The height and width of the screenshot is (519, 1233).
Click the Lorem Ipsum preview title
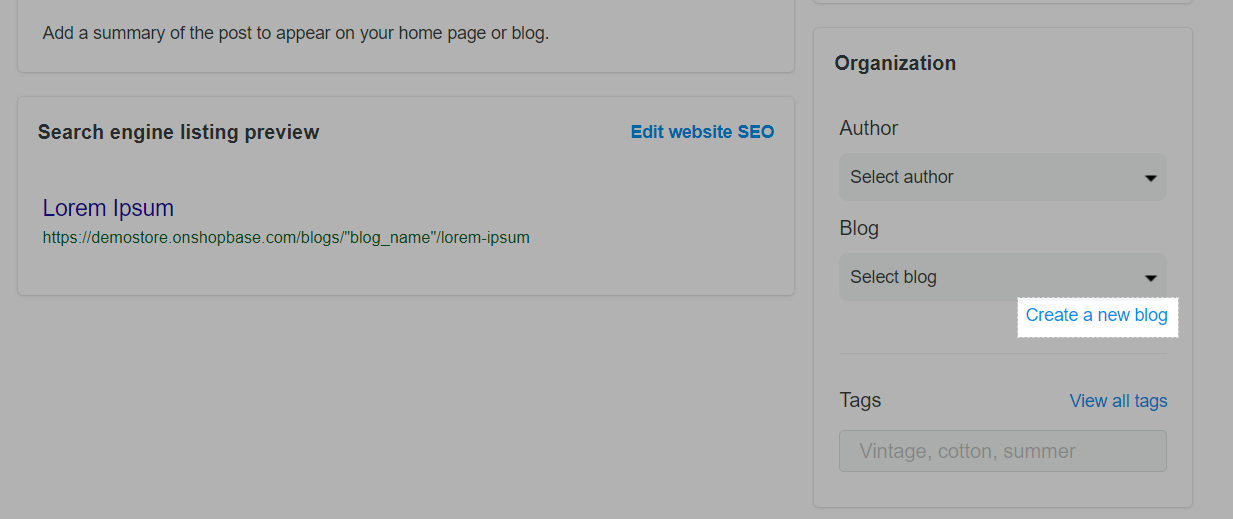point(108,208)
